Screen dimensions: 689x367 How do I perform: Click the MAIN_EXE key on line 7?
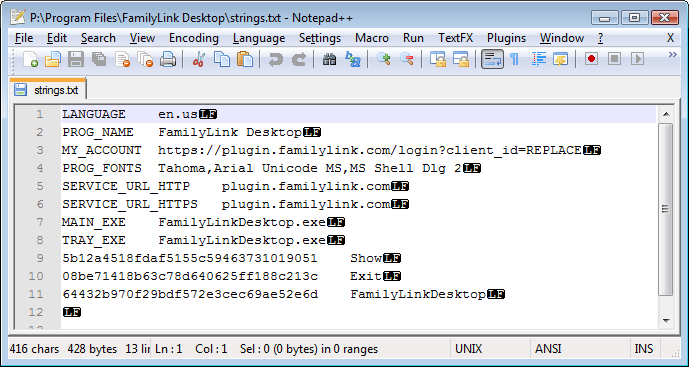pos(94,222)
